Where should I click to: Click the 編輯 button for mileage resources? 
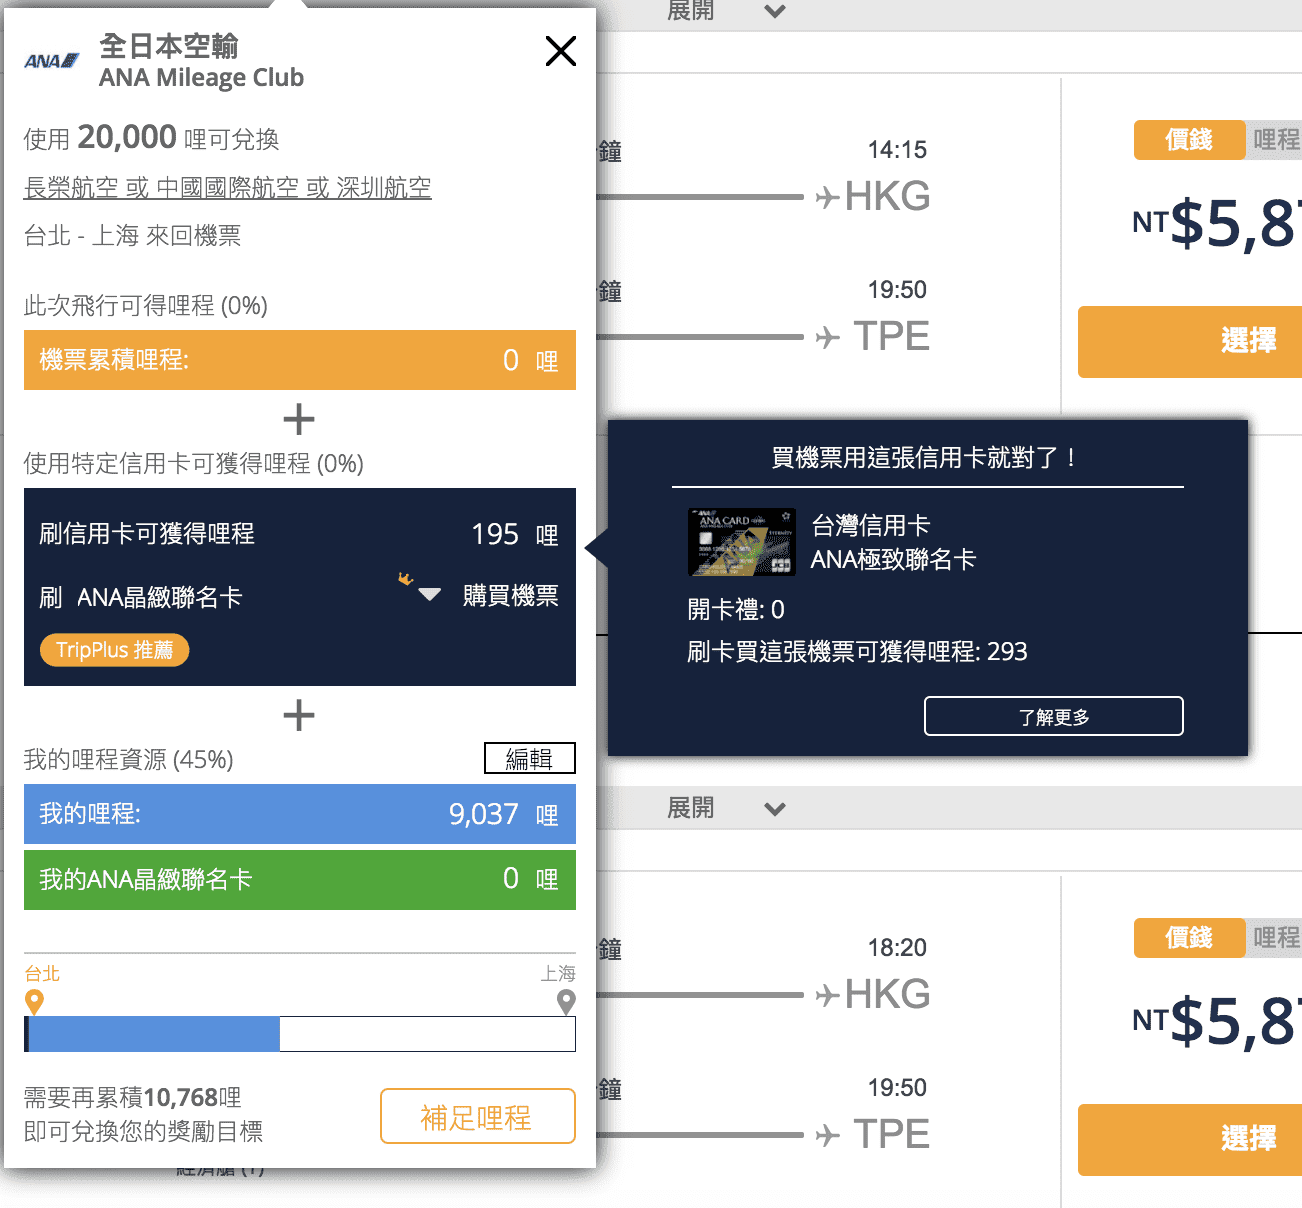pyautogui.click(x=530, y=758)
